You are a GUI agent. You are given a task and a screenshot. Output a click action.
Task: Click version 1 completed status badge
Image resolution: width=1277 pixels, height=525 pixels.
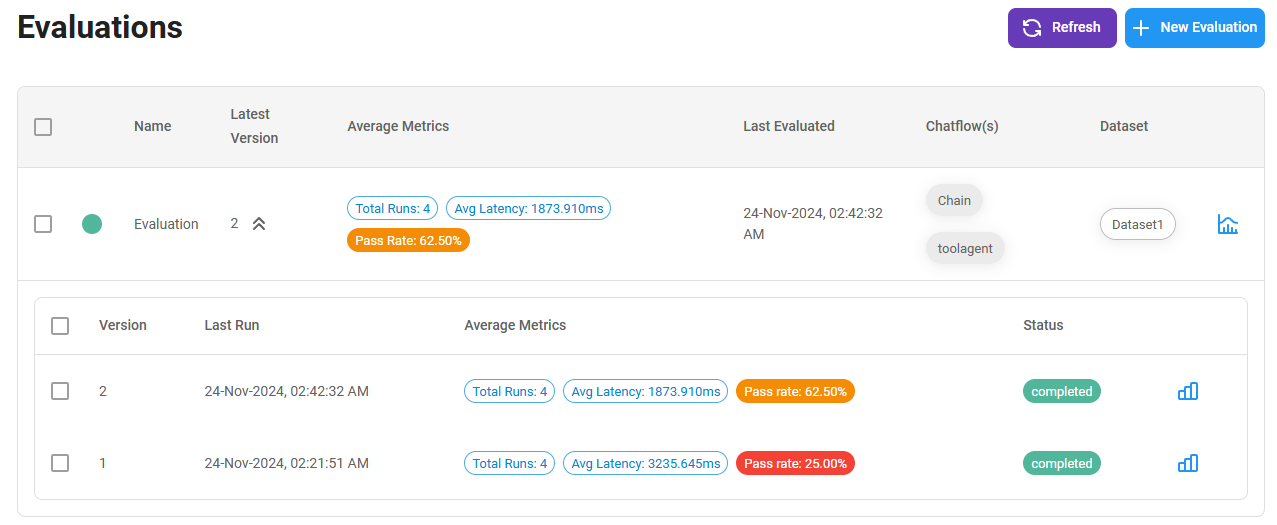[1061, 463]
